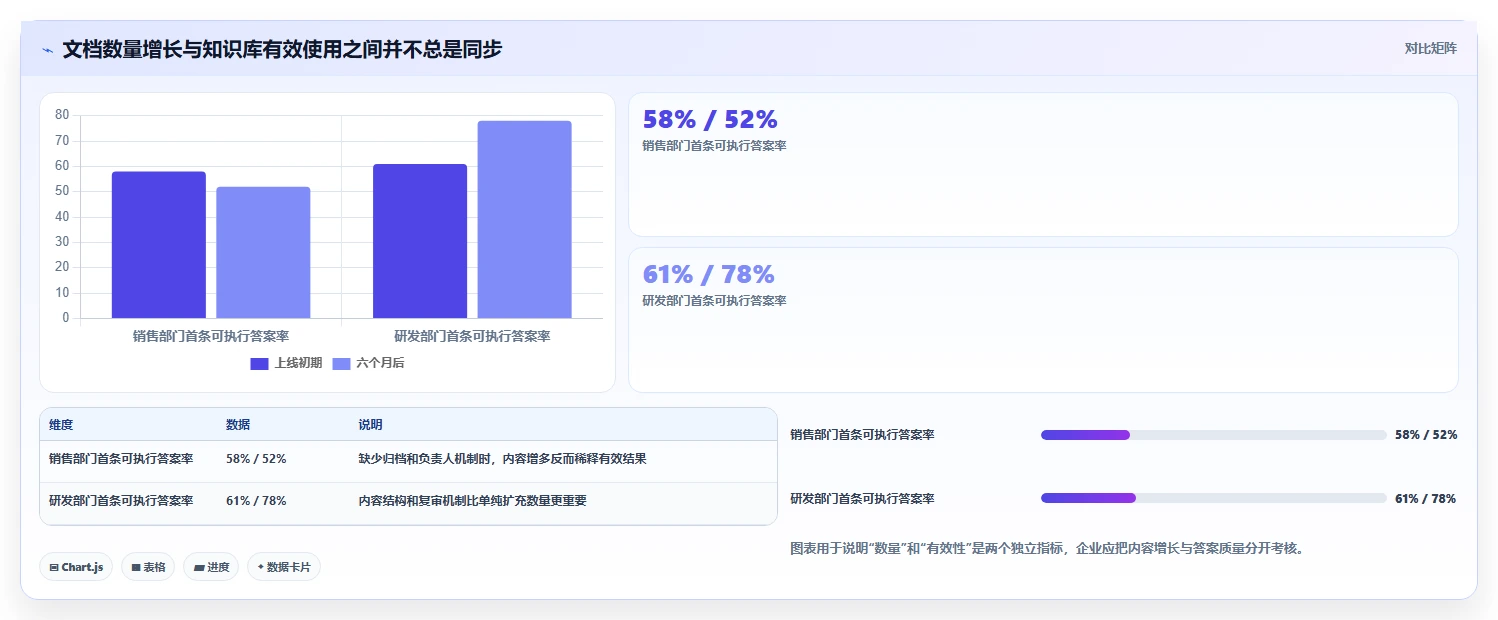Click the 销售部门首条可执行答案率 chart axis label
This screenshot has width=1498, height=620.
pos(211,336)
